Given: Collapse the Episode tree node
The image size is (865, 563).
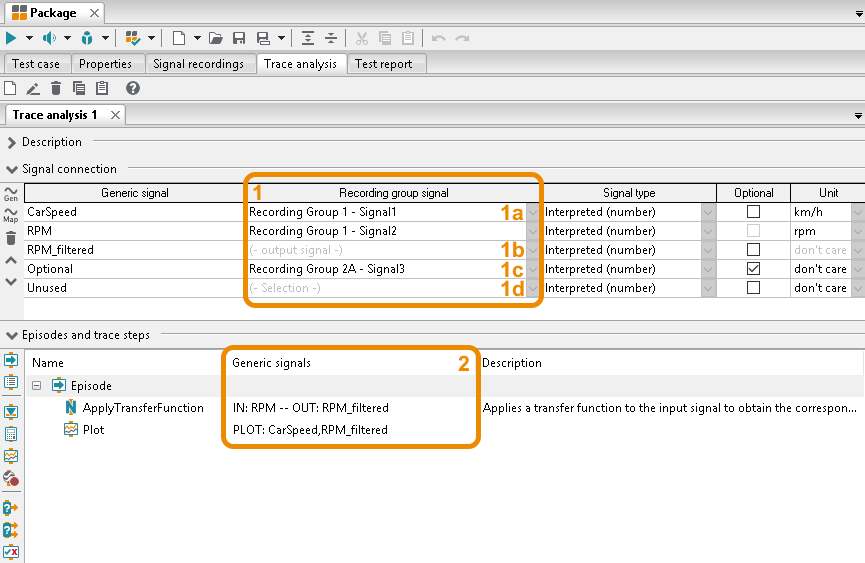Looking at the screenshot, I should click(x=36, y=385).
